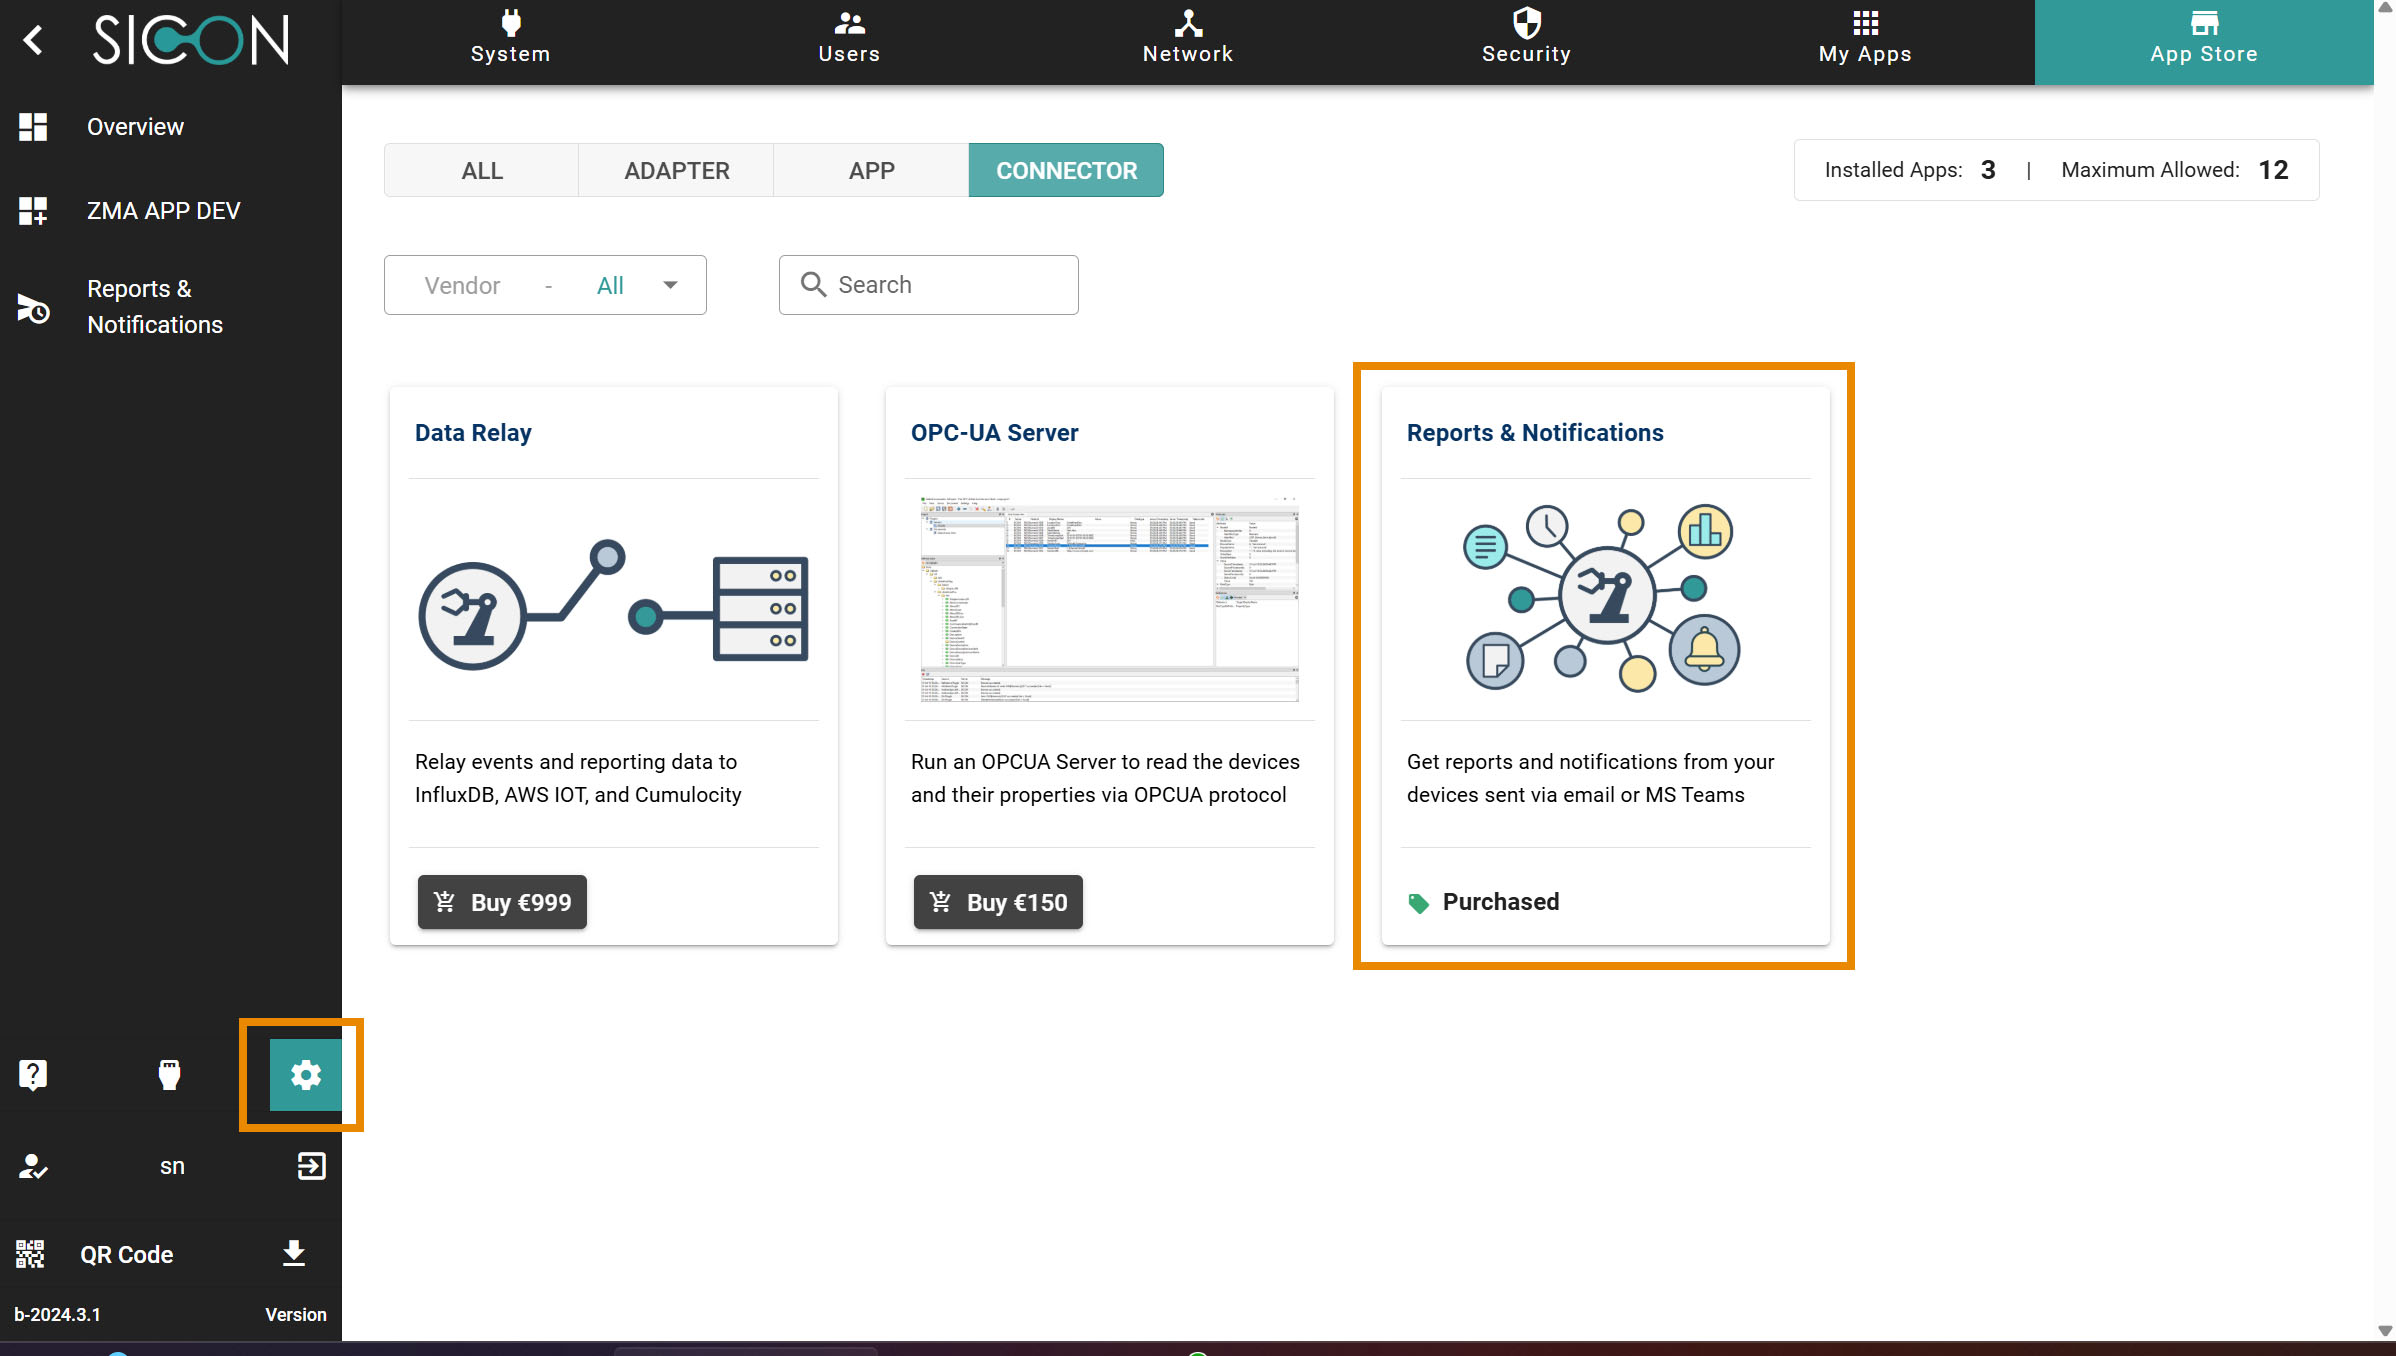The height and width of the screenshot is (1356, 2396).
Task: Click the ethernet port icon in sidebar
Action: click(169, 1075)
